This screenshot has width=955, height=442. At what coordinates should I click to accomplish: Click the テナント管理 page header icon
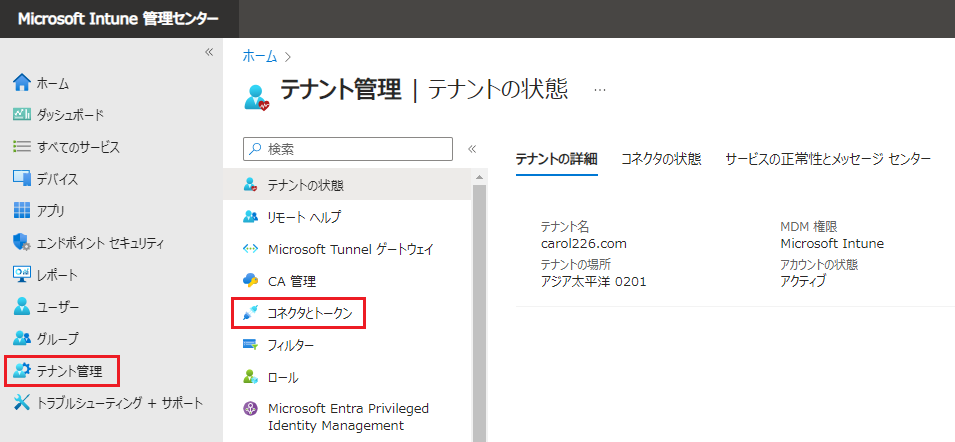pyautogui.click(x=256, y=97)
